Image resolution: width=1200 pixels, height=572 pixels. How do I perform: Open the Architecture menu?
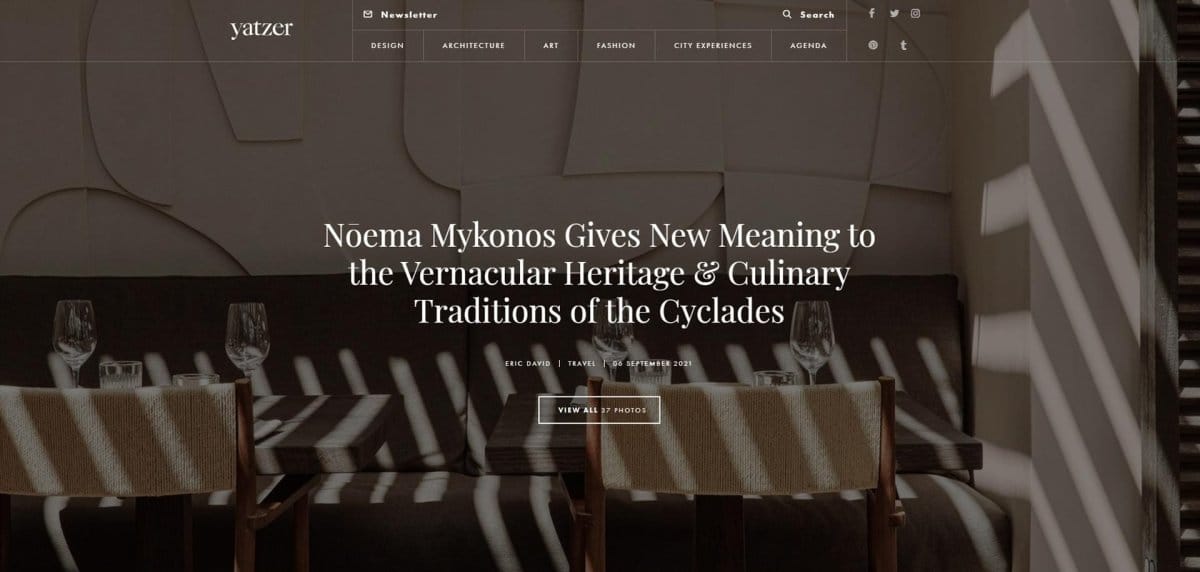[x=473, y=45]
